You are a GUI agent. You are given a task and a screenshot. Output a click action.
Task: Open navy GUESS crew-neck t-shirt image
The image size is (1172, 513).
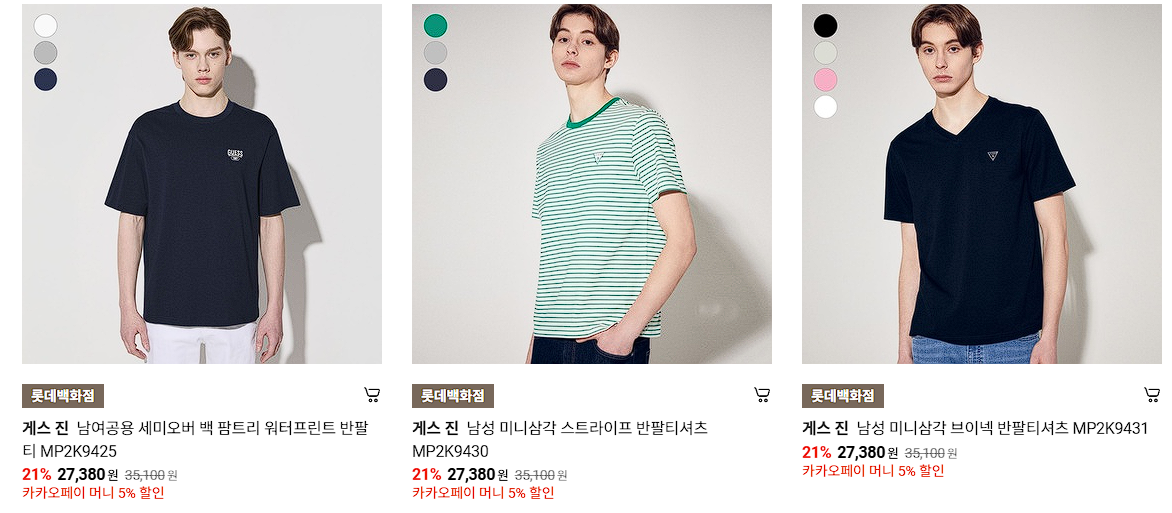point(202,184)
